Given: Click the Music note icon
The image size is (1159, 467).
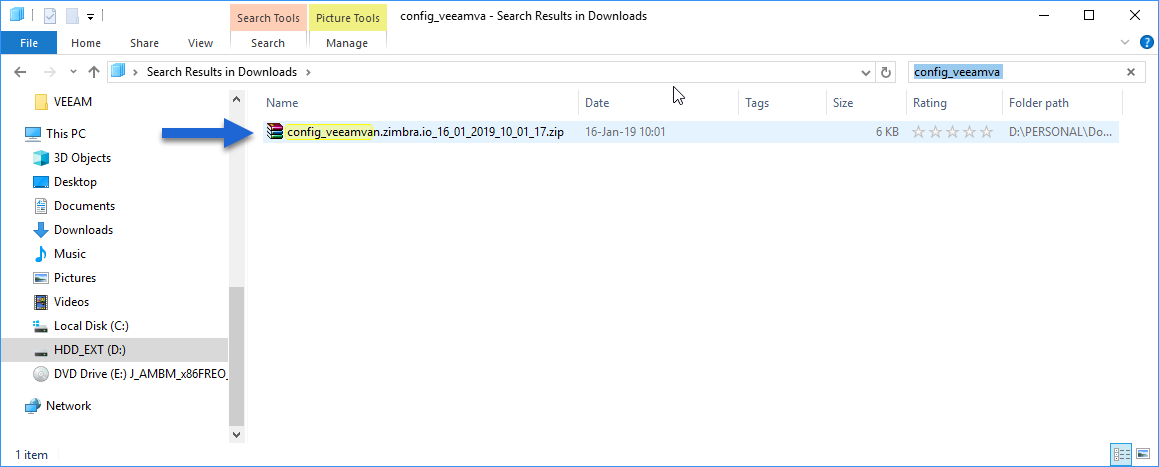Looking at the screenshot, I should click(41, 253).
